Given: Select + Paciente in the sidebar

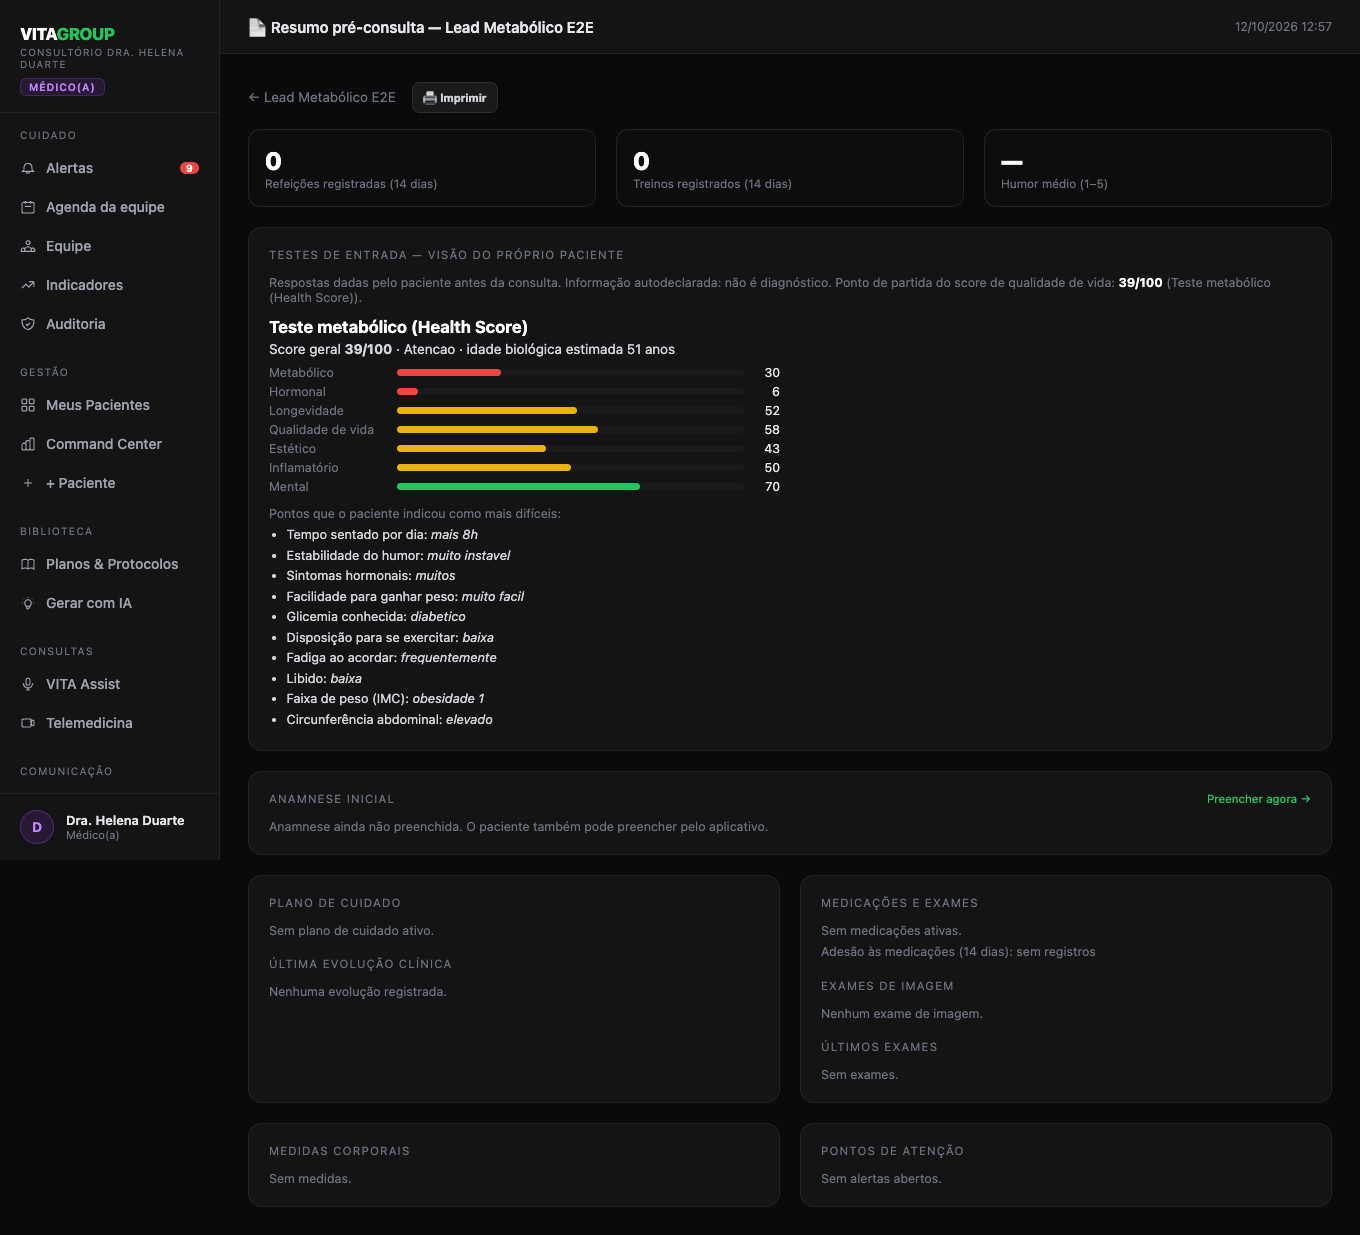Looking at the screenshot, I should (x=110, y=483).
